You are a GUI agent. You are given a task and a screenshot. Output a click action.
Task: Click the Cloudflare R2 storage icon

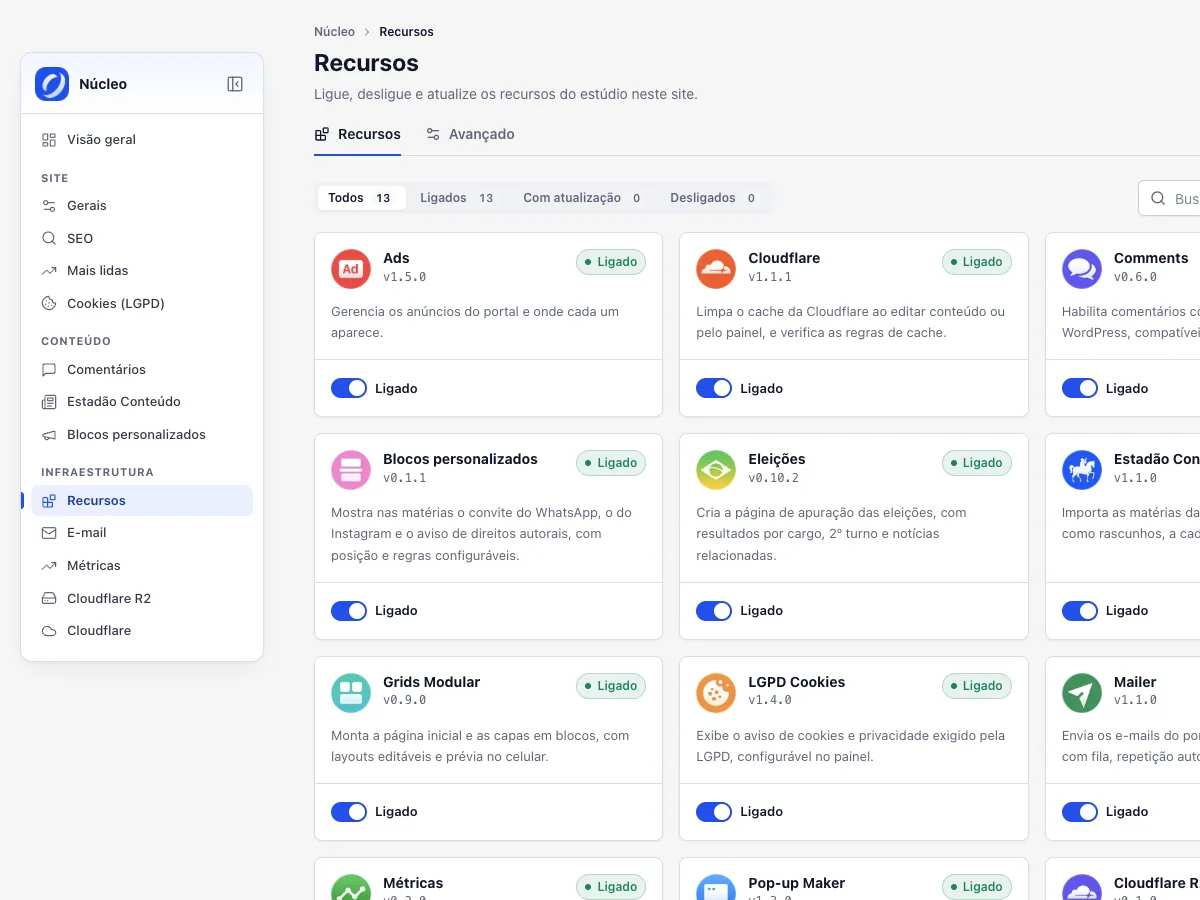pos(49,599)
